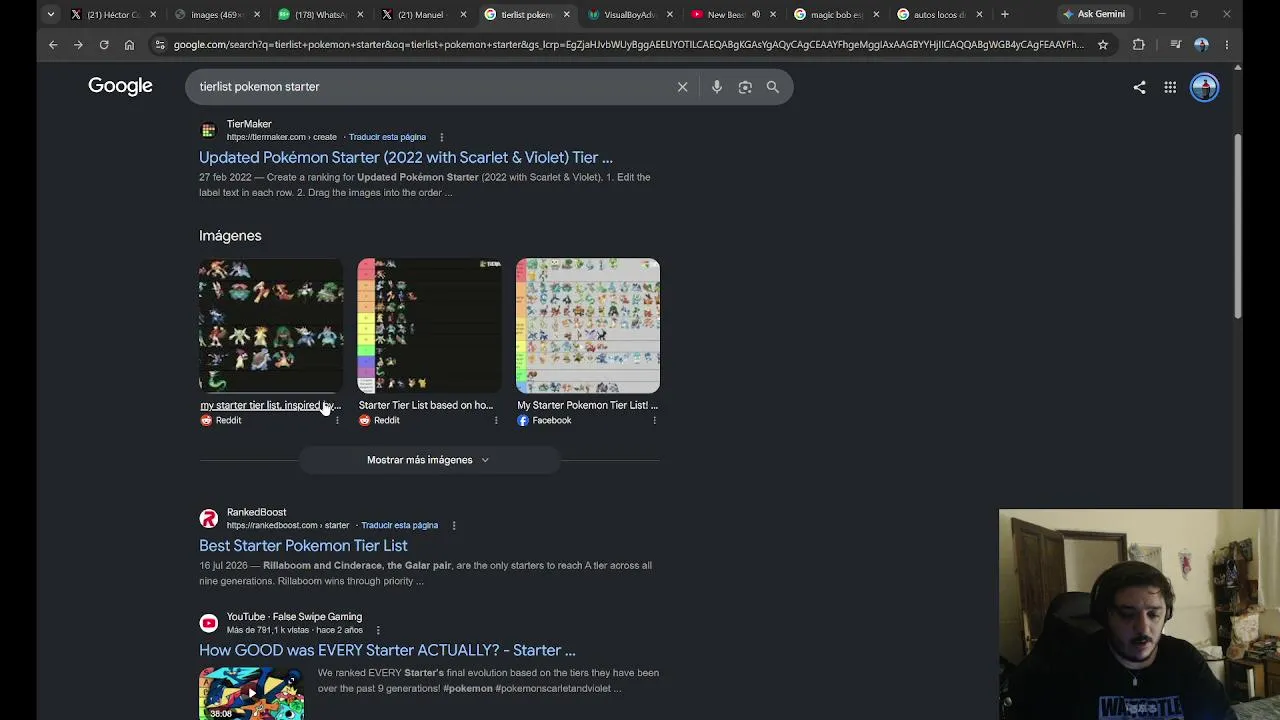
Task: Expand Mostrar más imágenes
Action: [428, 460]
